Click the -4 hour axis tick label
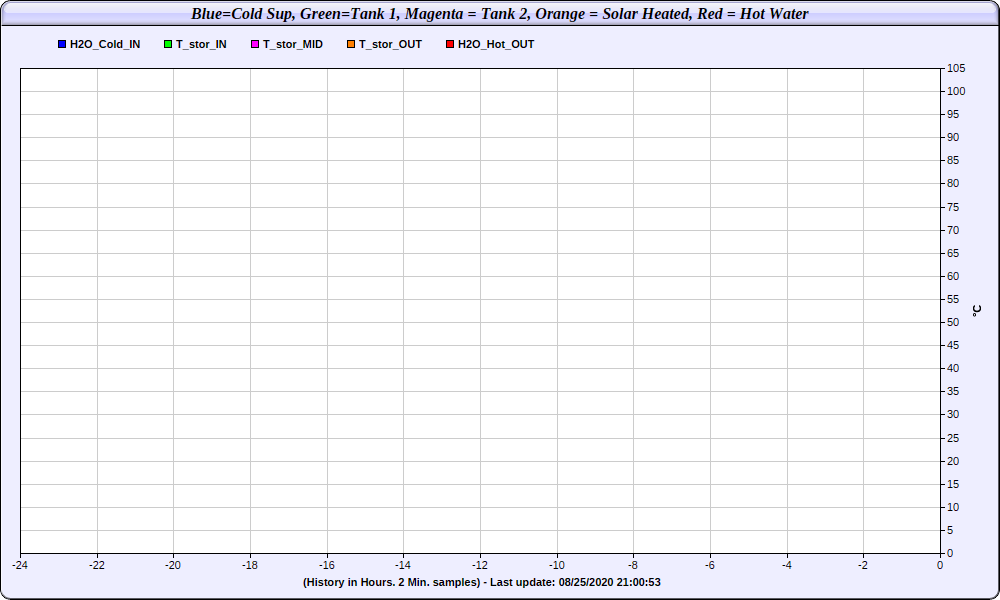Screen dimensions: 1000x600 pyautogui.click(x=787, y=565)
